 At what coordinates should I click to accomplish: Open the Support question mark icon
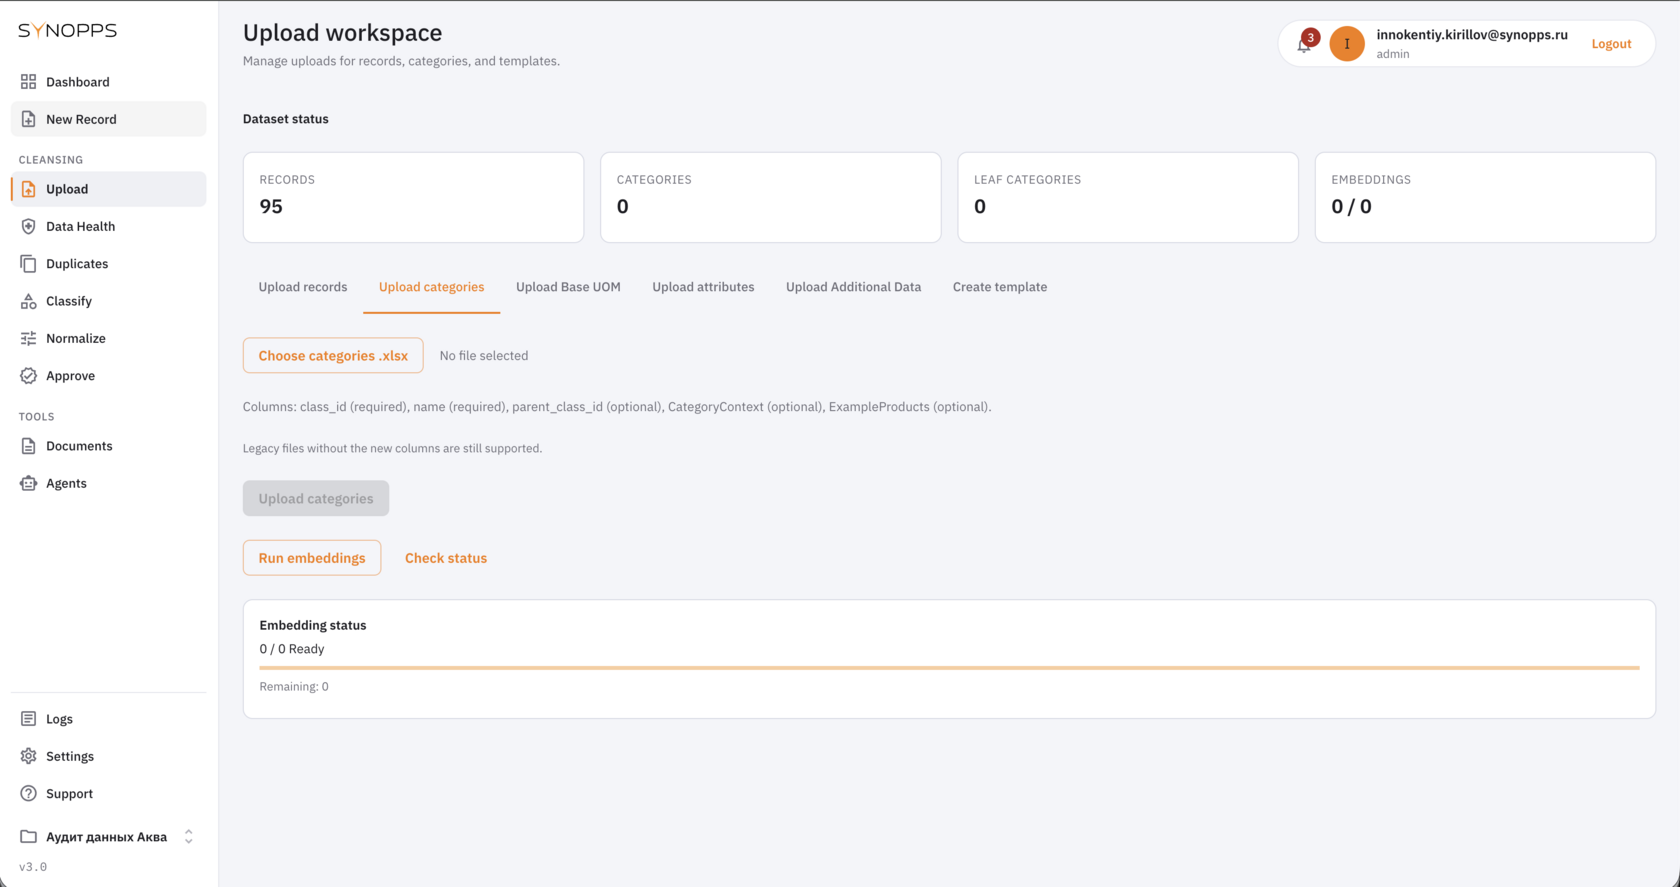tap(28, 794)
